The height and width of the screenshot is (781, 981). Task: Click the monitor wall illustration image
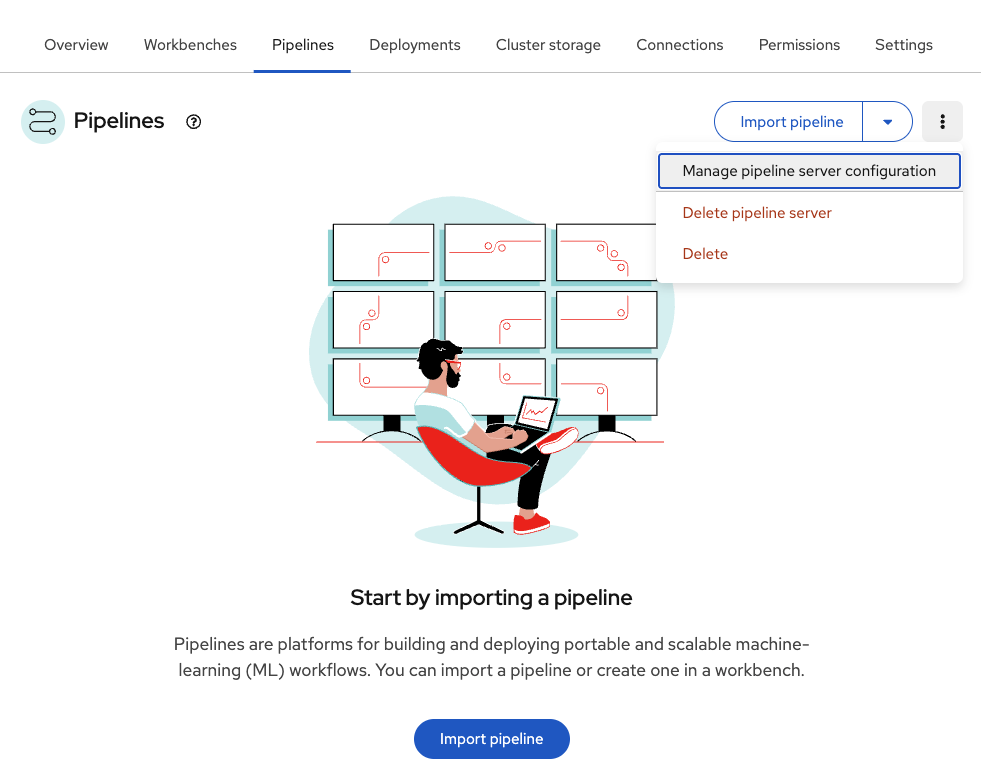click(490, 370)
